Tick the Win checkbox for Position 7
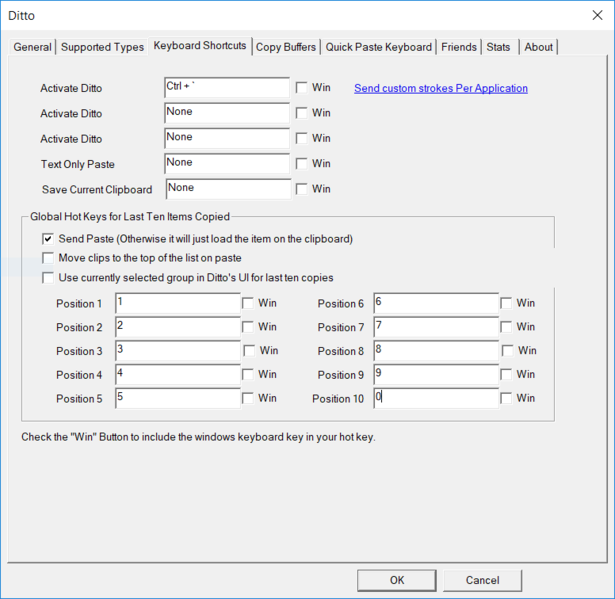The height and width of the screenshot is (599, 615). click(x=506, y=327)
